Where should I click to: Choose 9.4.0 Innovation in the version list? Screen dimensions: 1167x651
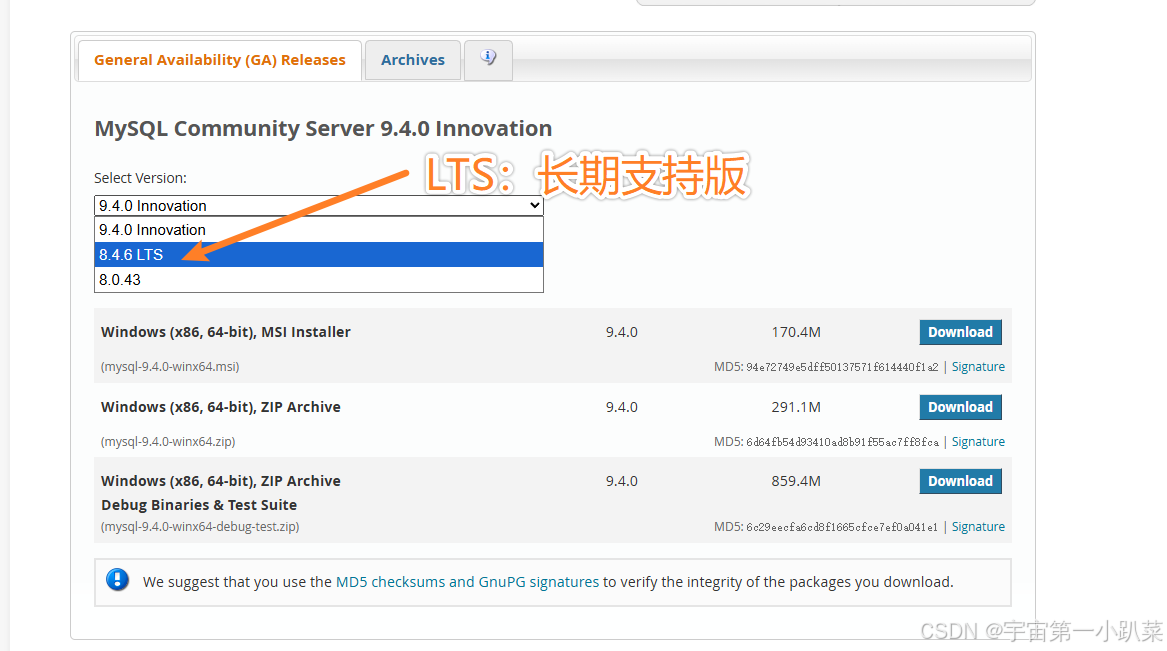[x=319, y=230]
